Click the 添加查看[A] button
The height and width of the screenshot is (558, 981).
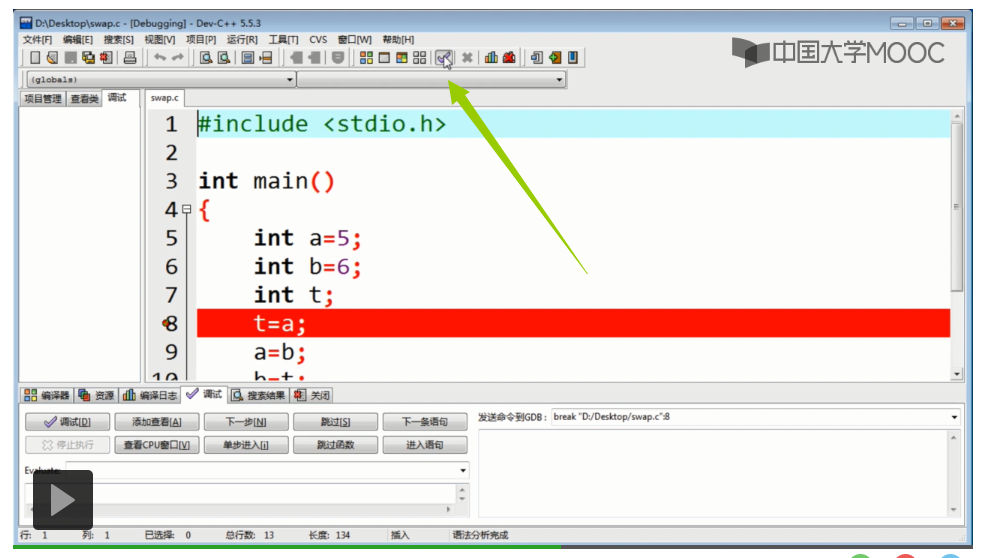pos(156,422)
